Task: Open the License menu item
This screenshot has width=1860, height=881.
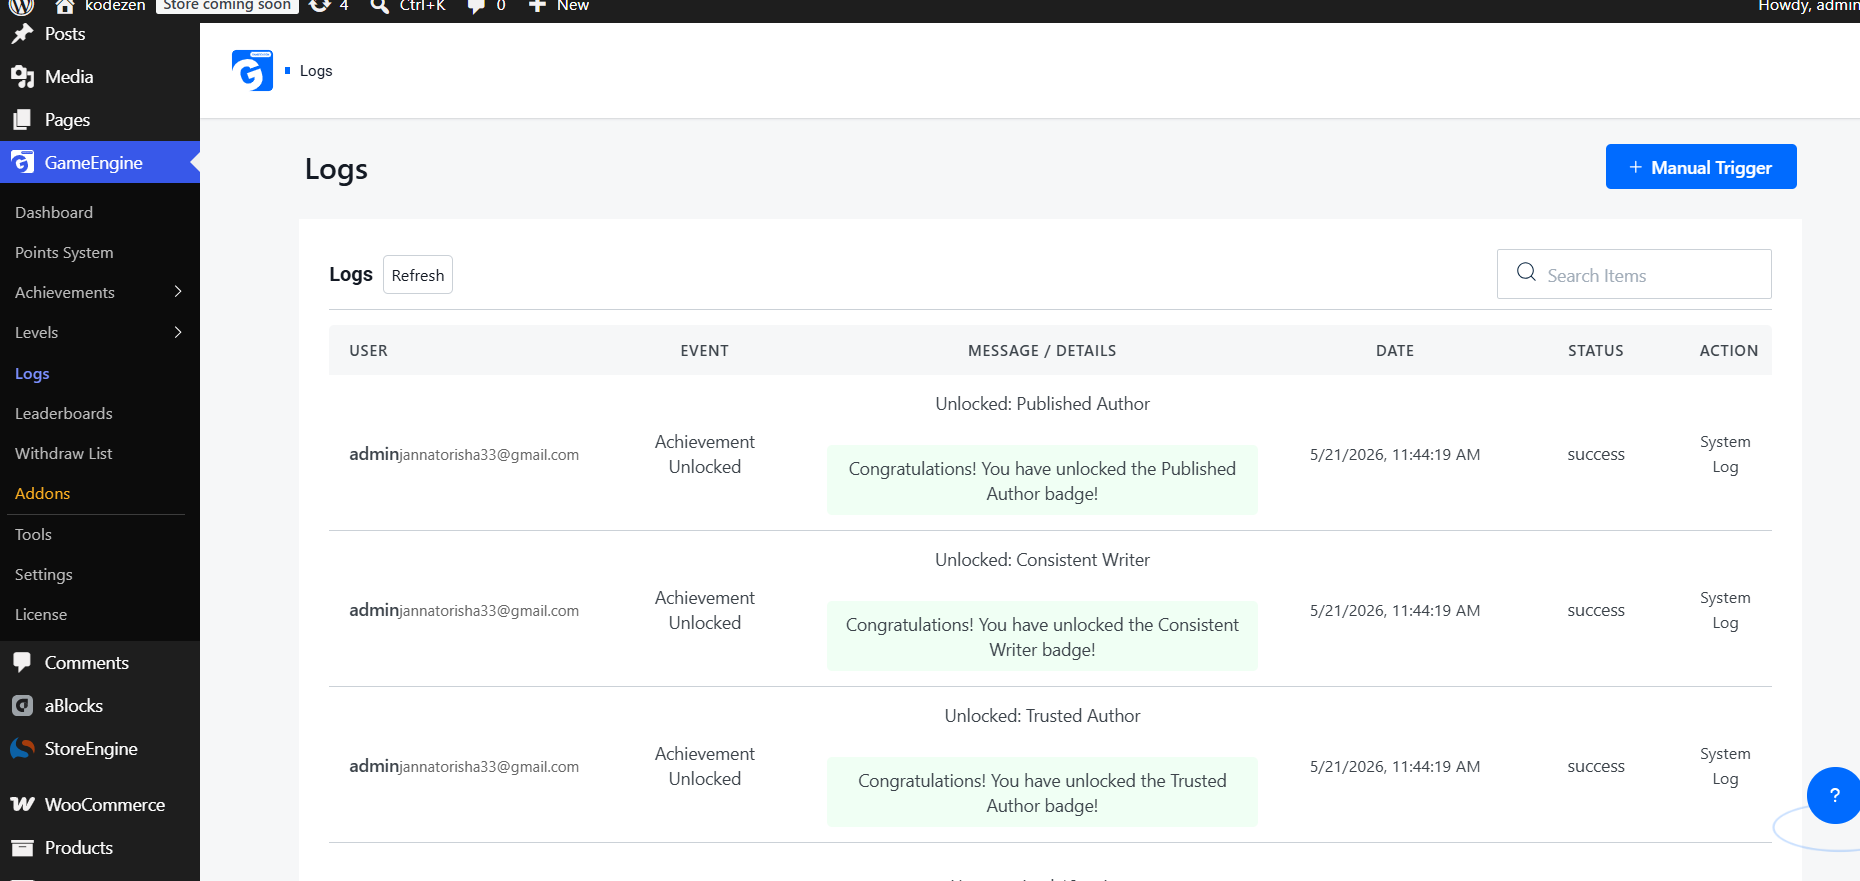Action: 41,614
